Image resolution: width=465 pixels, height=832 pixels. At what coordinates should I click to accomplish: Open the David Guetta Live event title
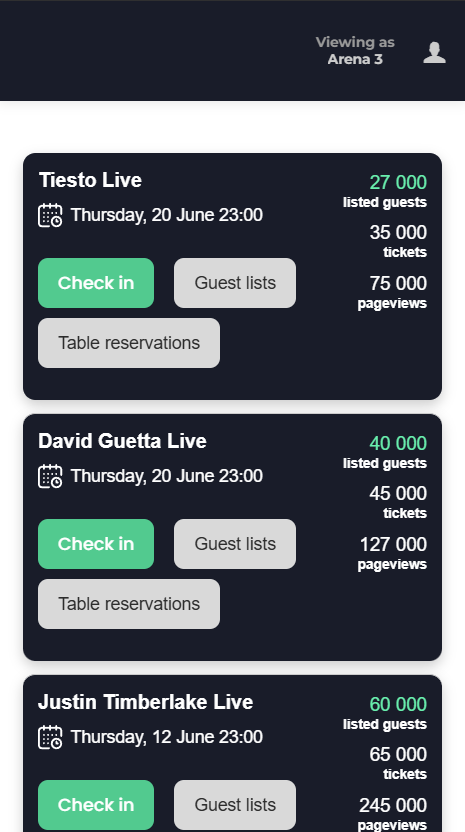[x=123, y=441]
